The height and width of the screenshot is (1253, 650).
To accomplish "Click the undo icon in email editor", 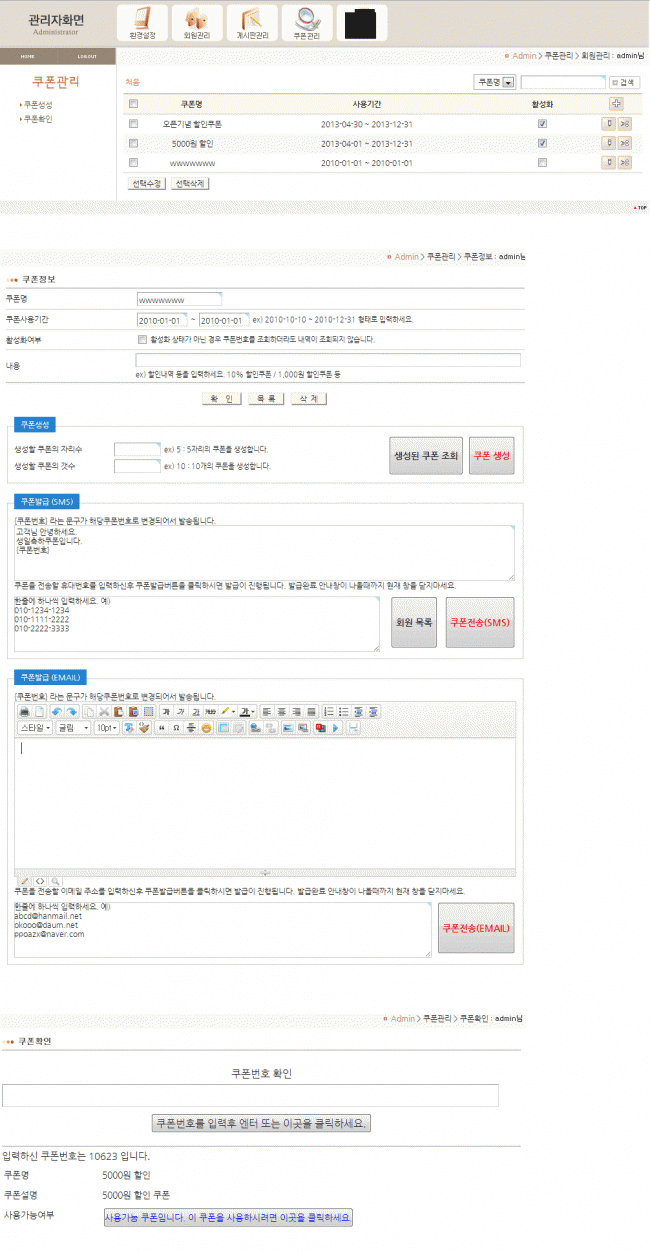I will pos(56,711).
